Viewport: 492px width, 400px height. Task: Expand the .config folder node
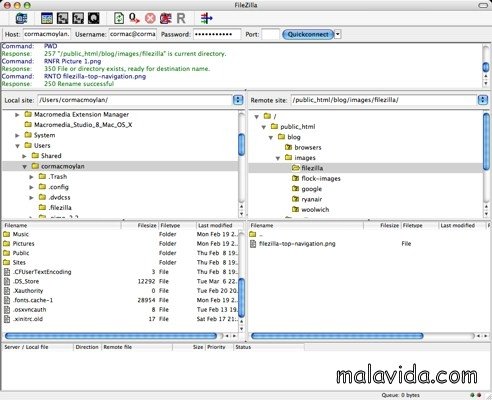pyautogui.click(x=31, y=187)
